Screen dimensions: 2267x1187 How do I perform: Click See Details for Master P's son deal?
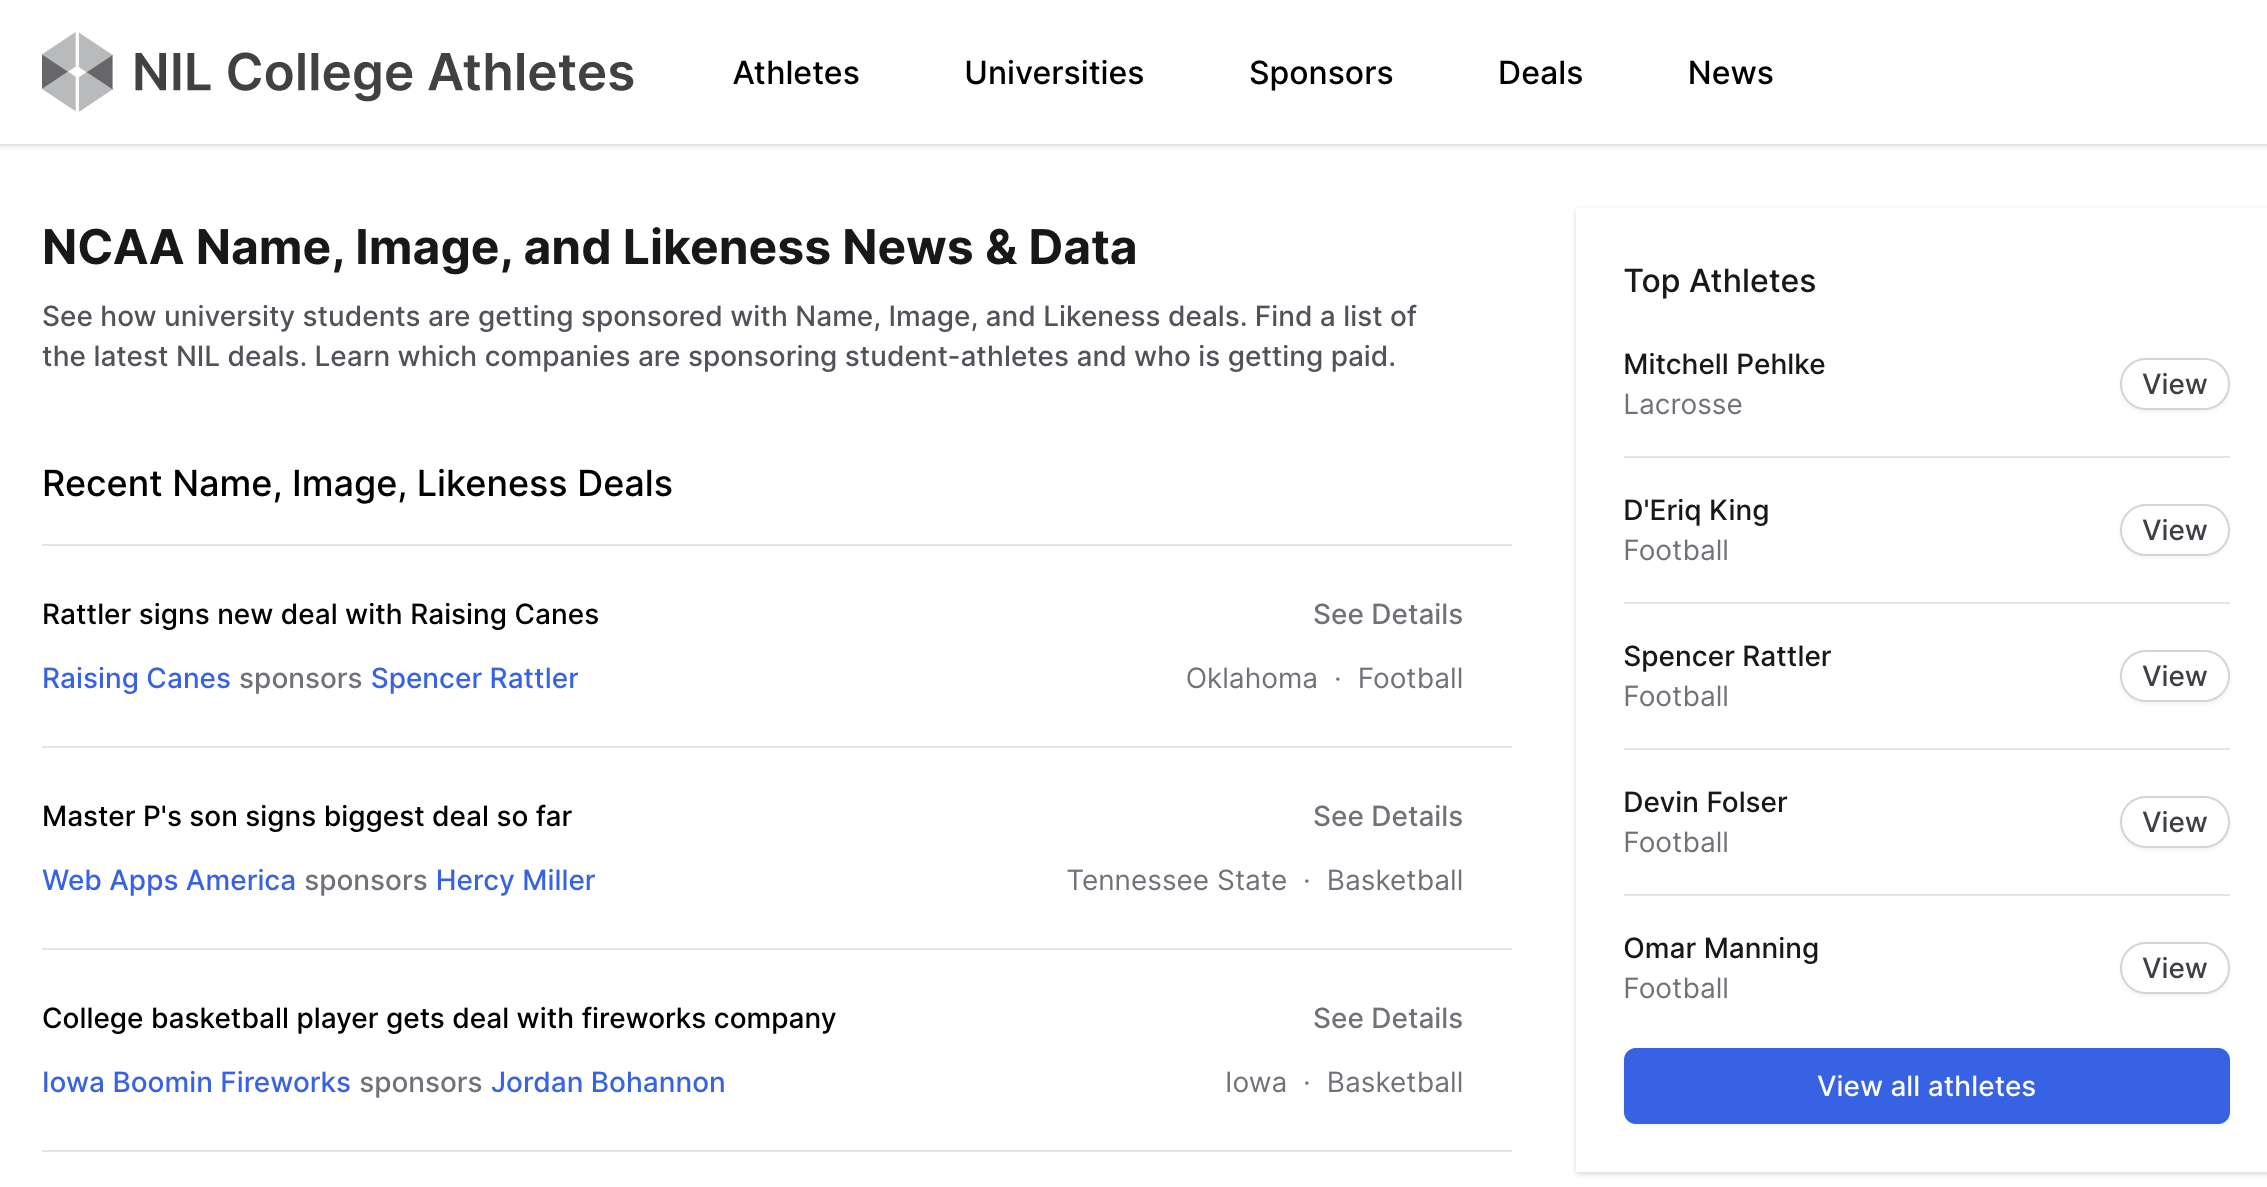(1386, 816)
